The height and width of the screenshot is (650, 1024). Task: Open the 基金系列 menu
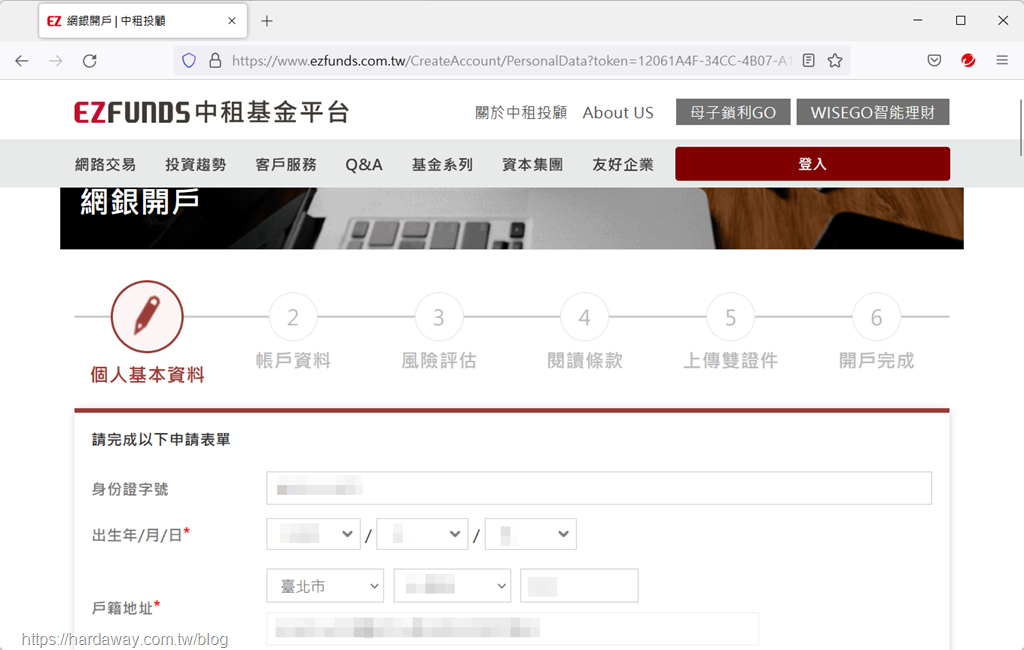click(x=442, y=165)
